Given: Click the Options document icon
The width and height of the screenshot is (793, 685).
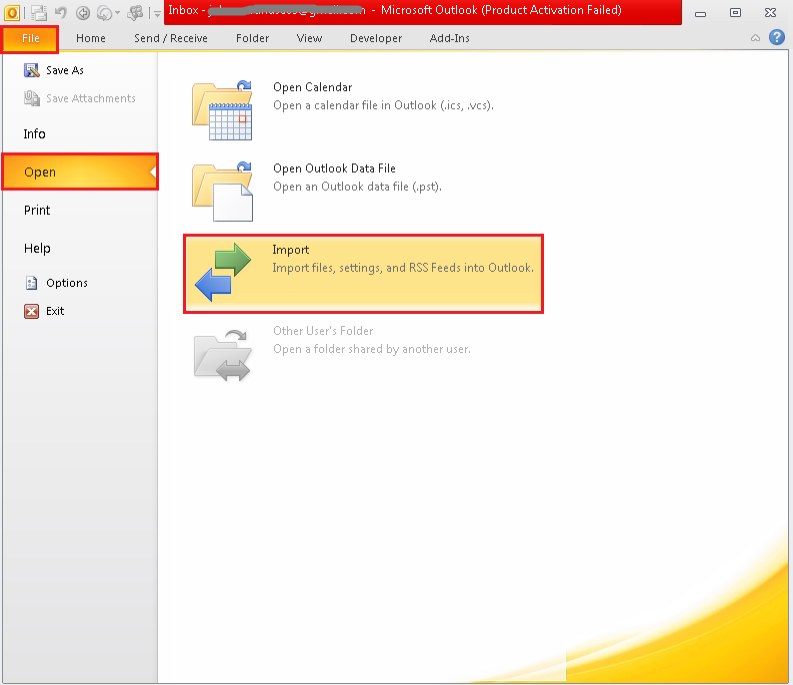Looking at the screenshot, I should coord(31,283).
